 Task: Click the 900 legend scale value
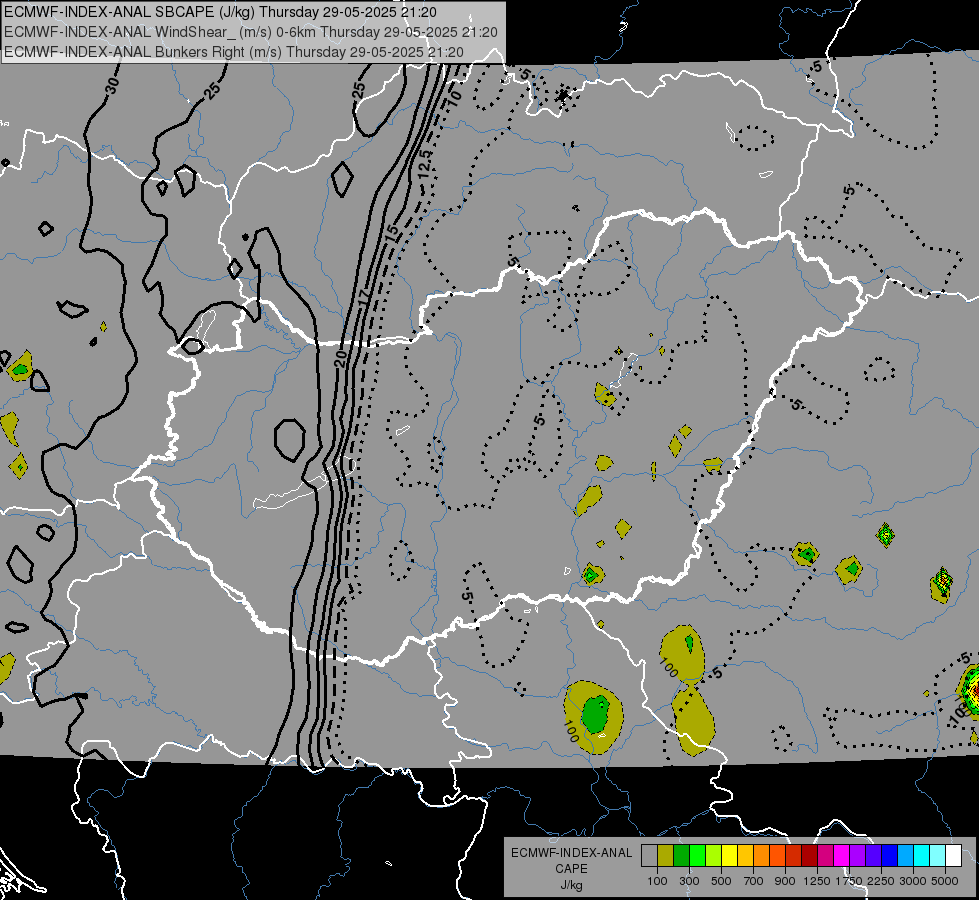(785, 881)
